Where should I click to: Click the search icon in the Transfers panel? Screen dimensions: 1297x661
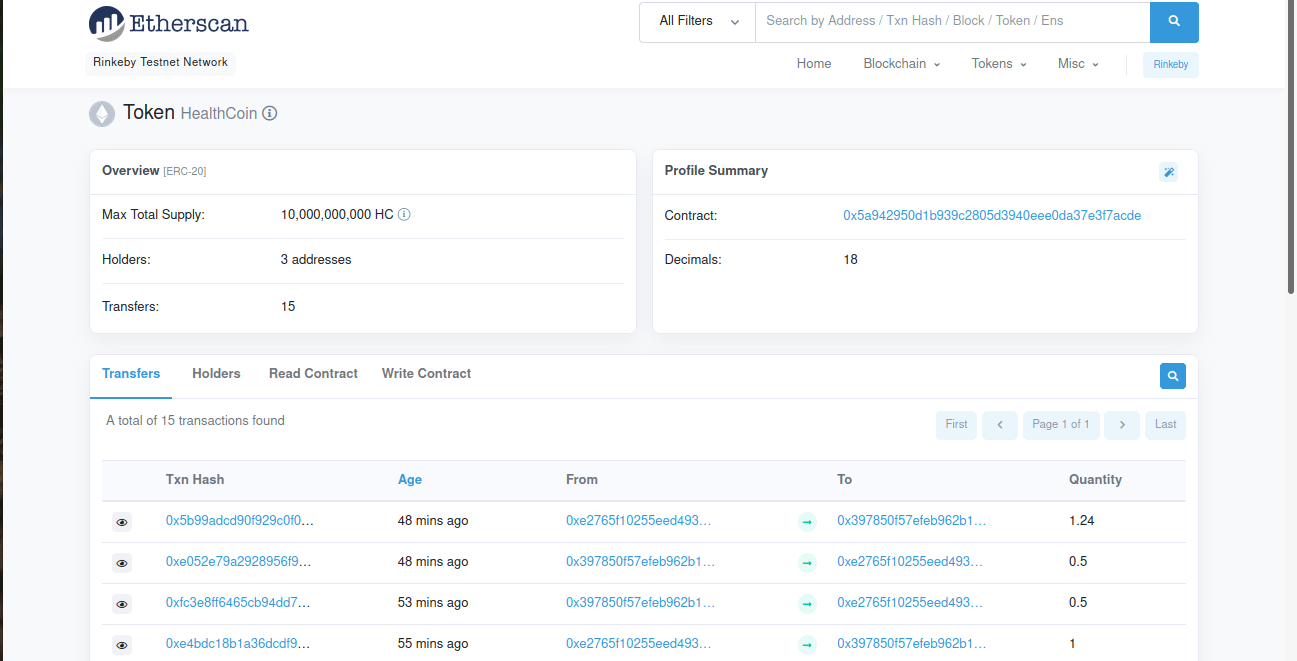click(1173, 376)
